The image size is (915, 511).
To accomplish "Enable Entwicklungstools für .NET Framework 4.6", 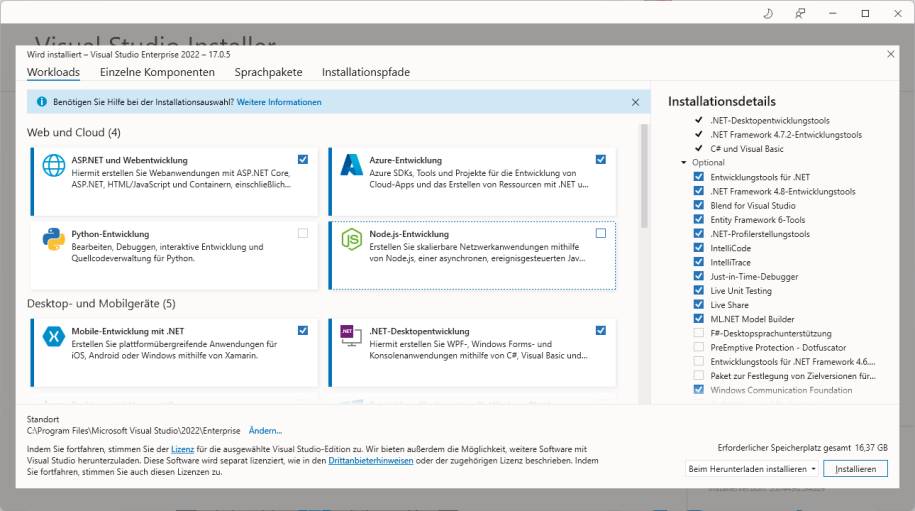I will [x=699, y=361].
